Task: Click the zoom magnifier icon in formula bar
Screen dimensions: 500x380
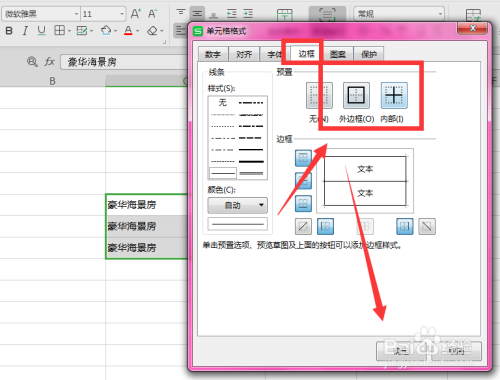Action: 32,62
